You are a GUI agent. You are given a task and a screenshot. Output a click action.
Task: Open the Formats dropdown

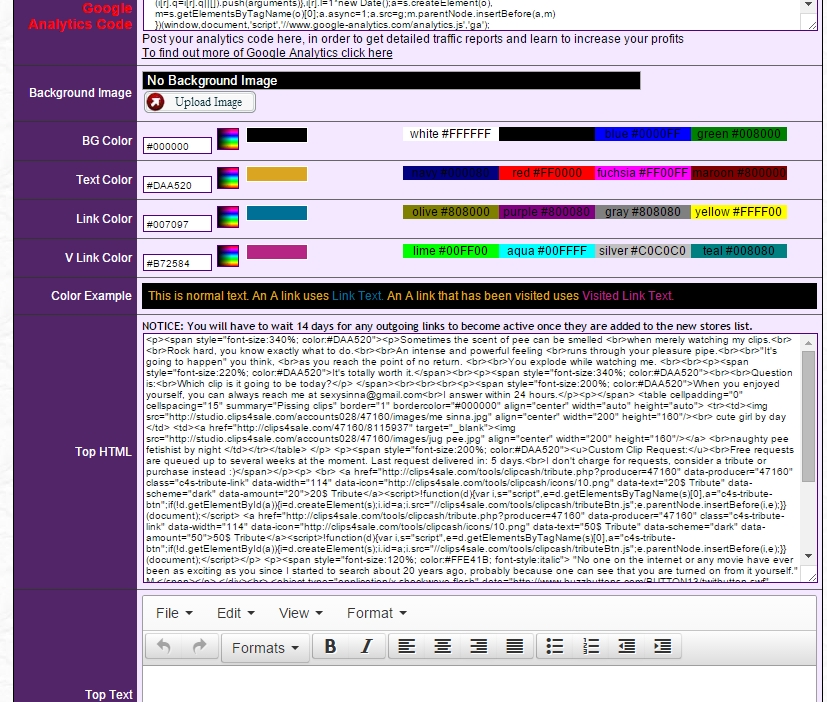265,648
